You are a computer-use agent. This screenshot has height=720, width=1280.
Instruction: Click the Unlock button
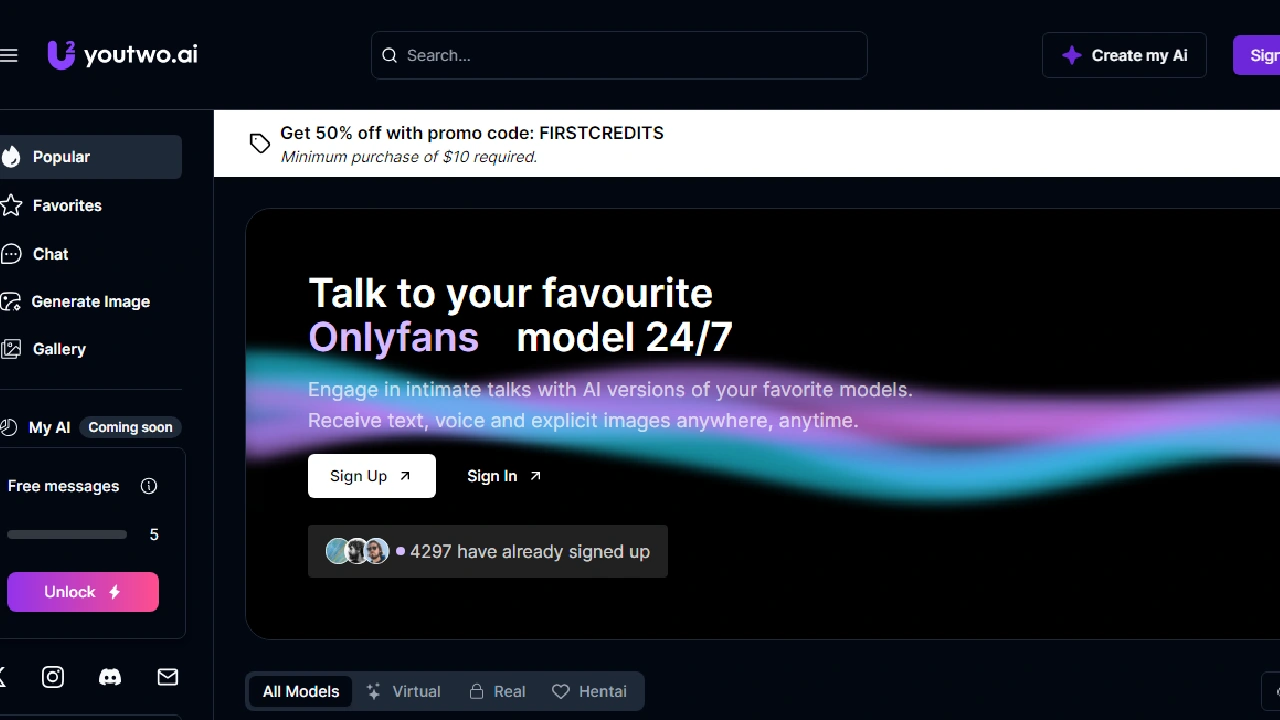(83, 592)
